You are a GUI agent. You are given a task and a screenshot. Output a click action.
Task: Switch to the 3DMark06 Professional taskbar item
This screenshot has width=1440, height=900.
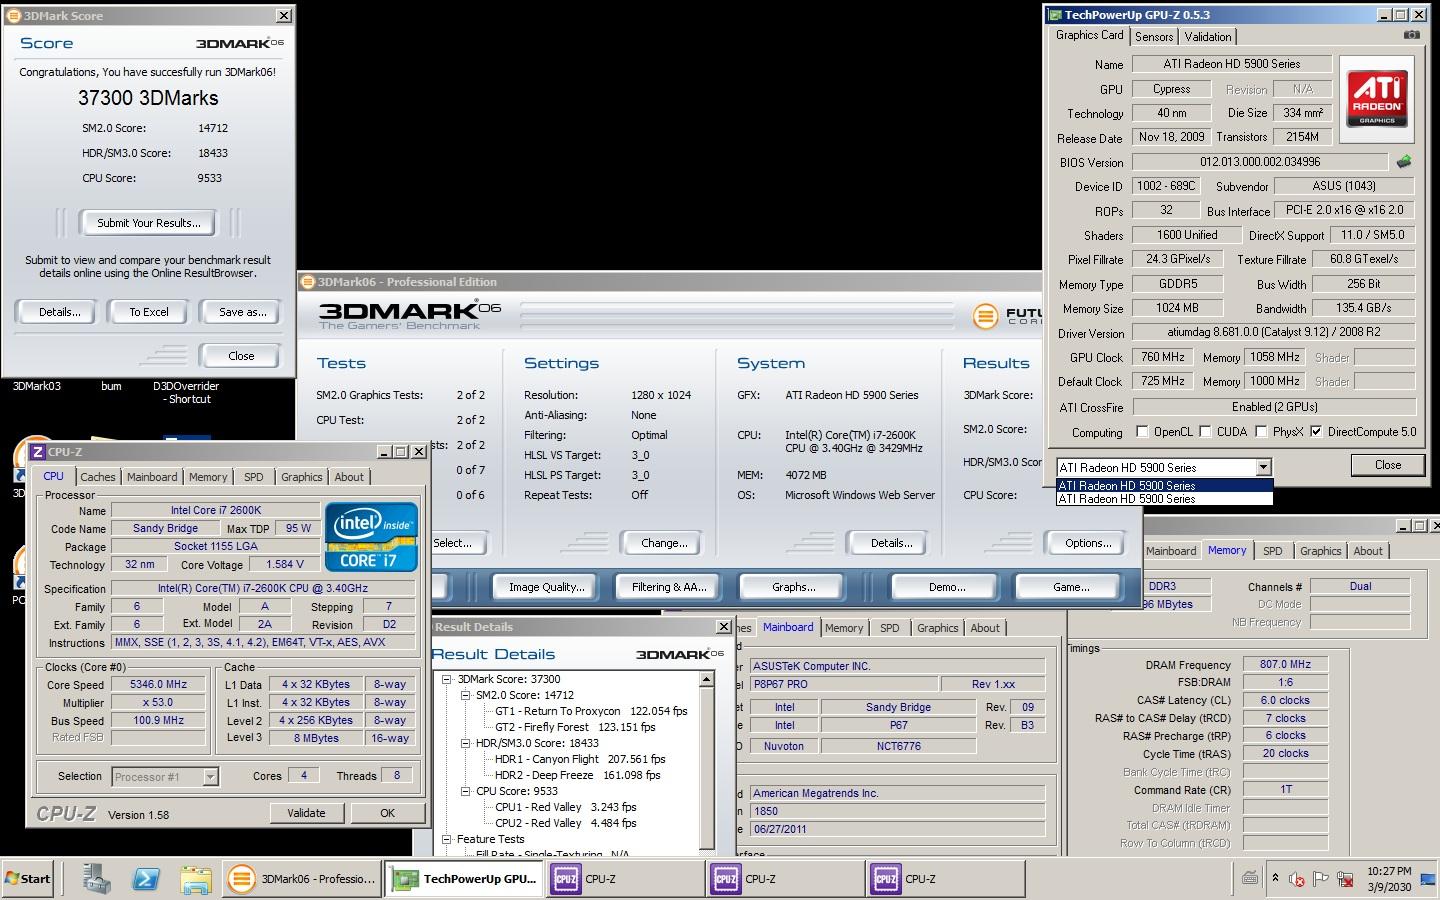pos(301,879)
